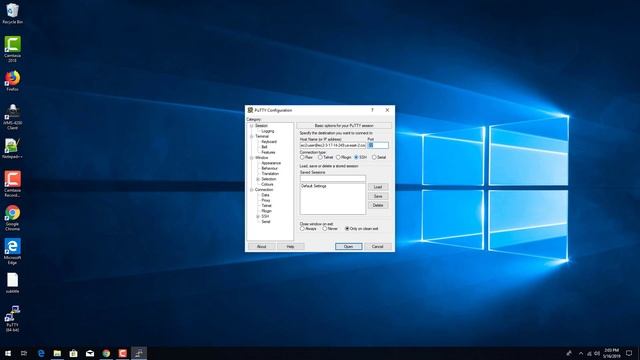Viewport: 640px width, 360px height.
Task: Open Mail from the taskbar
Action: [x=90, y=353]
